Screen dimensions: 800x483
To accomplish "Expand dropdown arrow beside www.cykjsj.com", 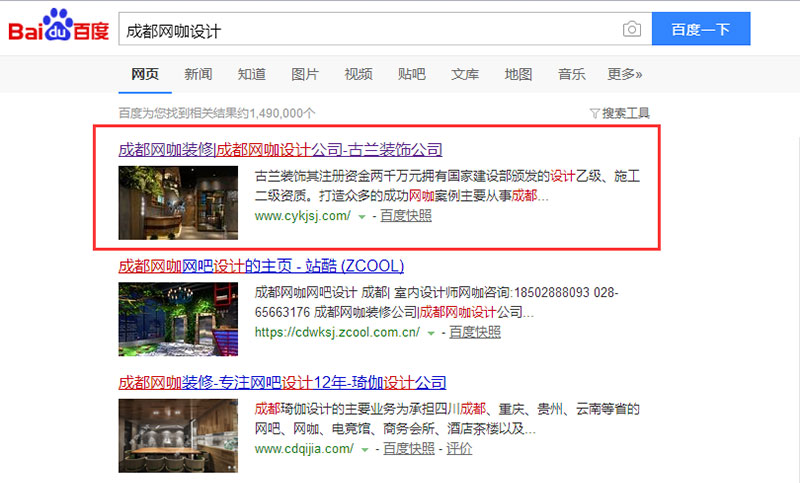I will point(362,217).
